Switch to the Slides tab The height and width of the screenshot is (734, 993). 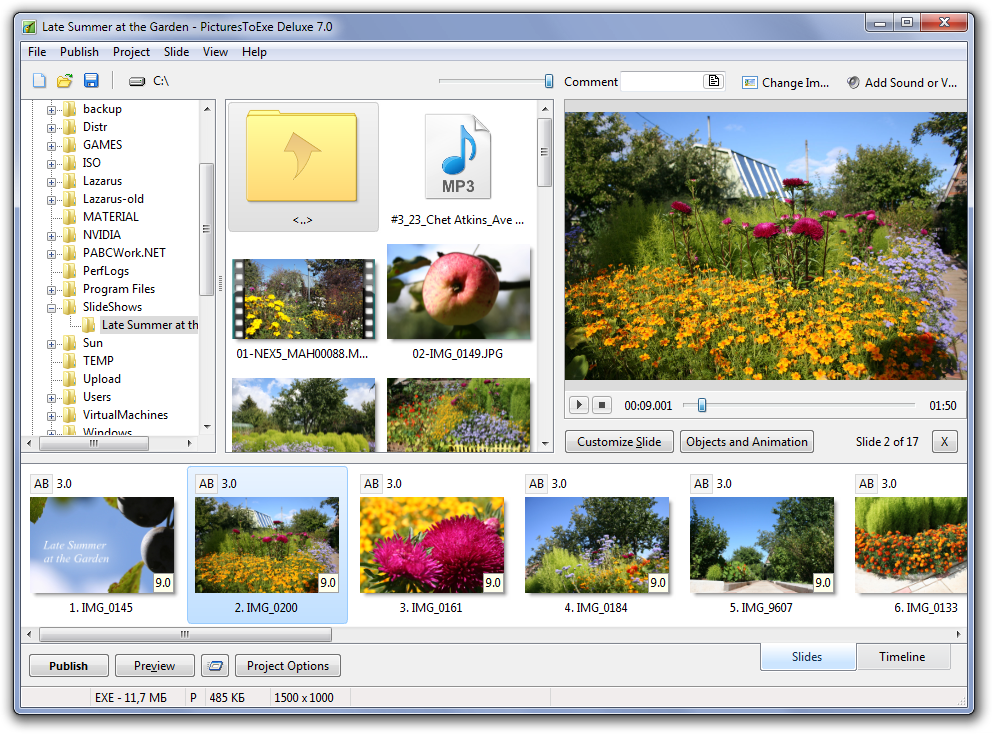[807, 657]
